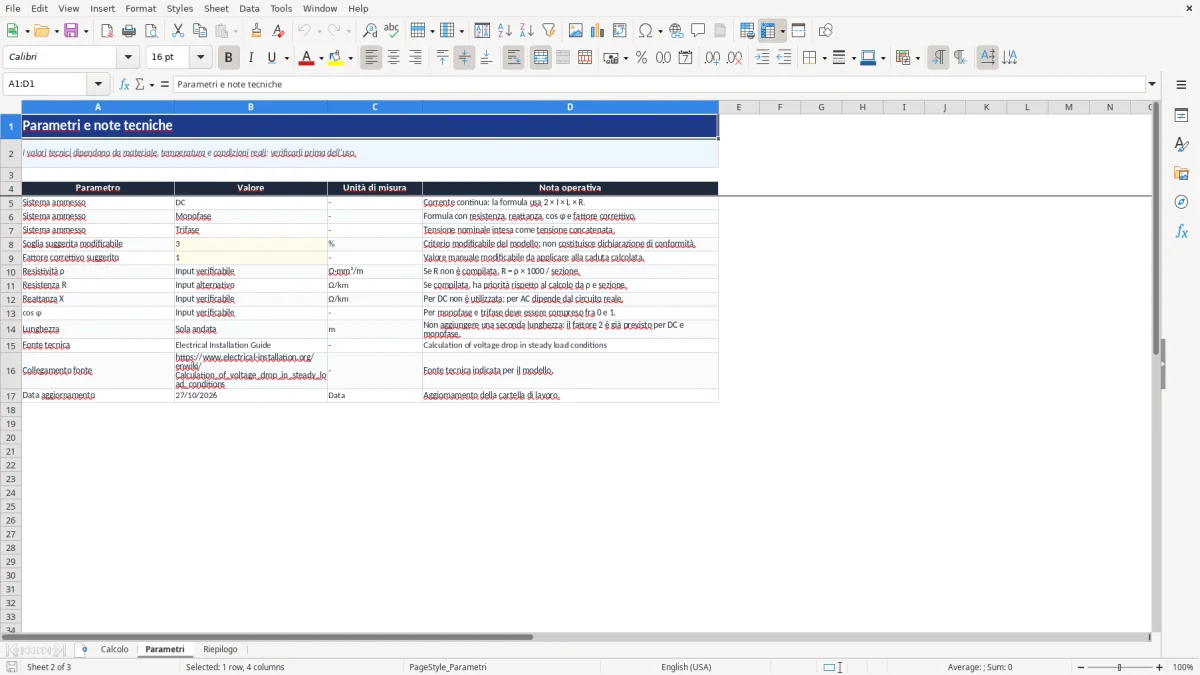Click the English (USA) language status

pyautogui.click(x=686, y=667)
